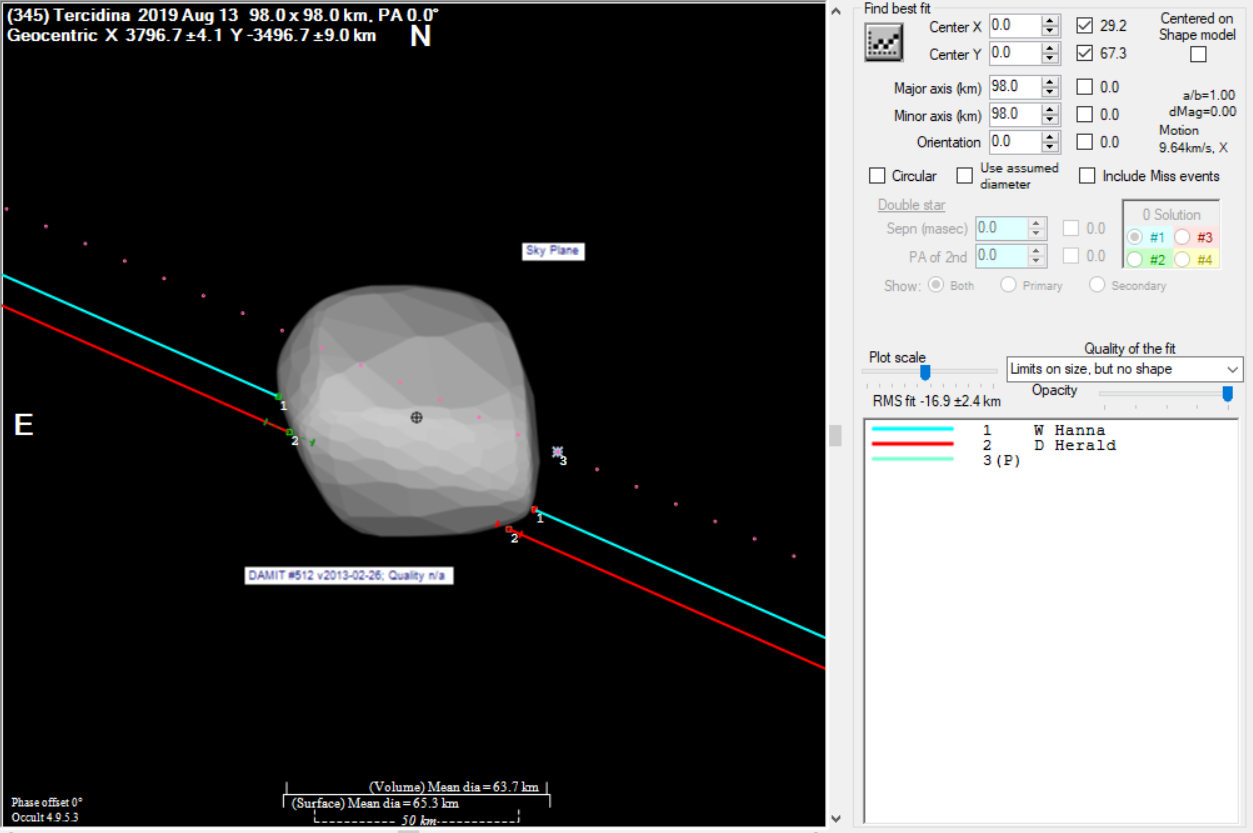Screen dimensions: 1253x833
Task: Click the Opacity slider handle
Action: (x=1227, y=394)
